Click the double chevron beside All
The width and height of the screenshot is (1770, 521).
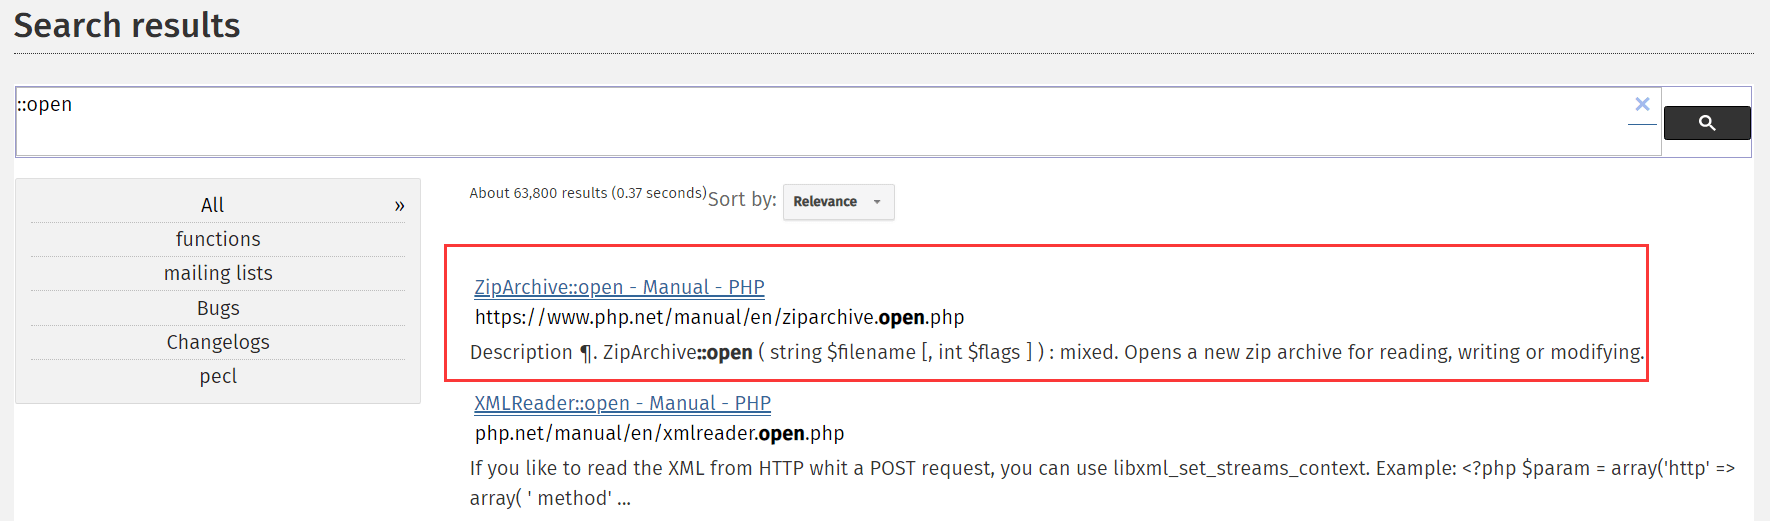coord(399,206)
